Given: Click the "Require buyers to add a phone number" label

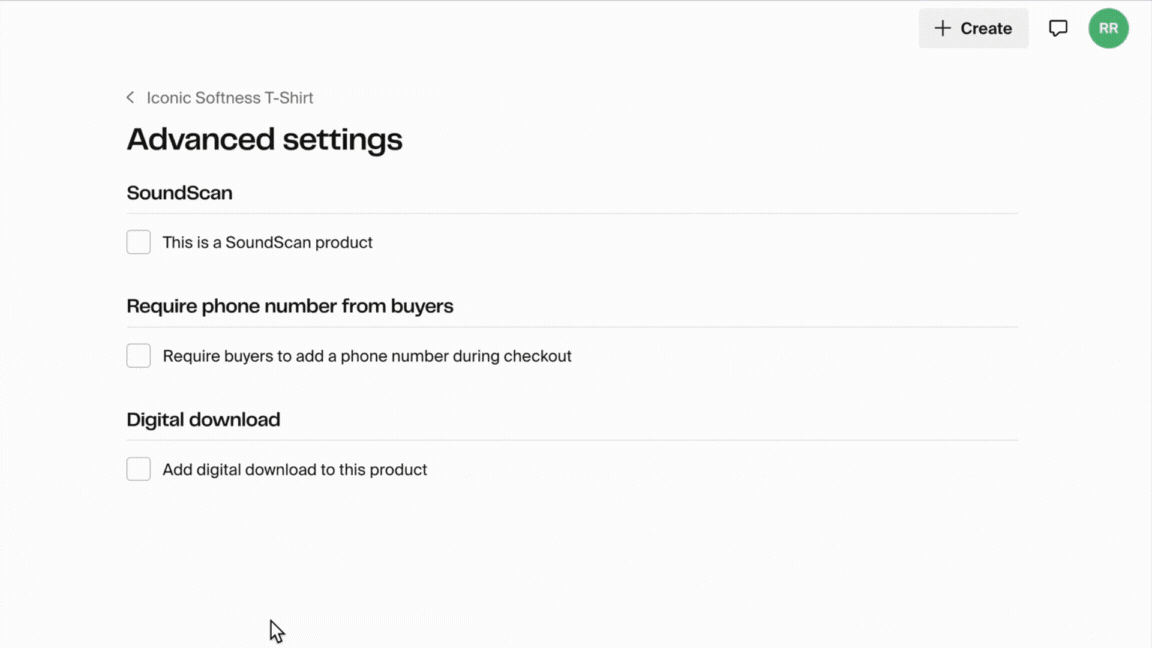Looking at the screenshot, I should [367, 356].
